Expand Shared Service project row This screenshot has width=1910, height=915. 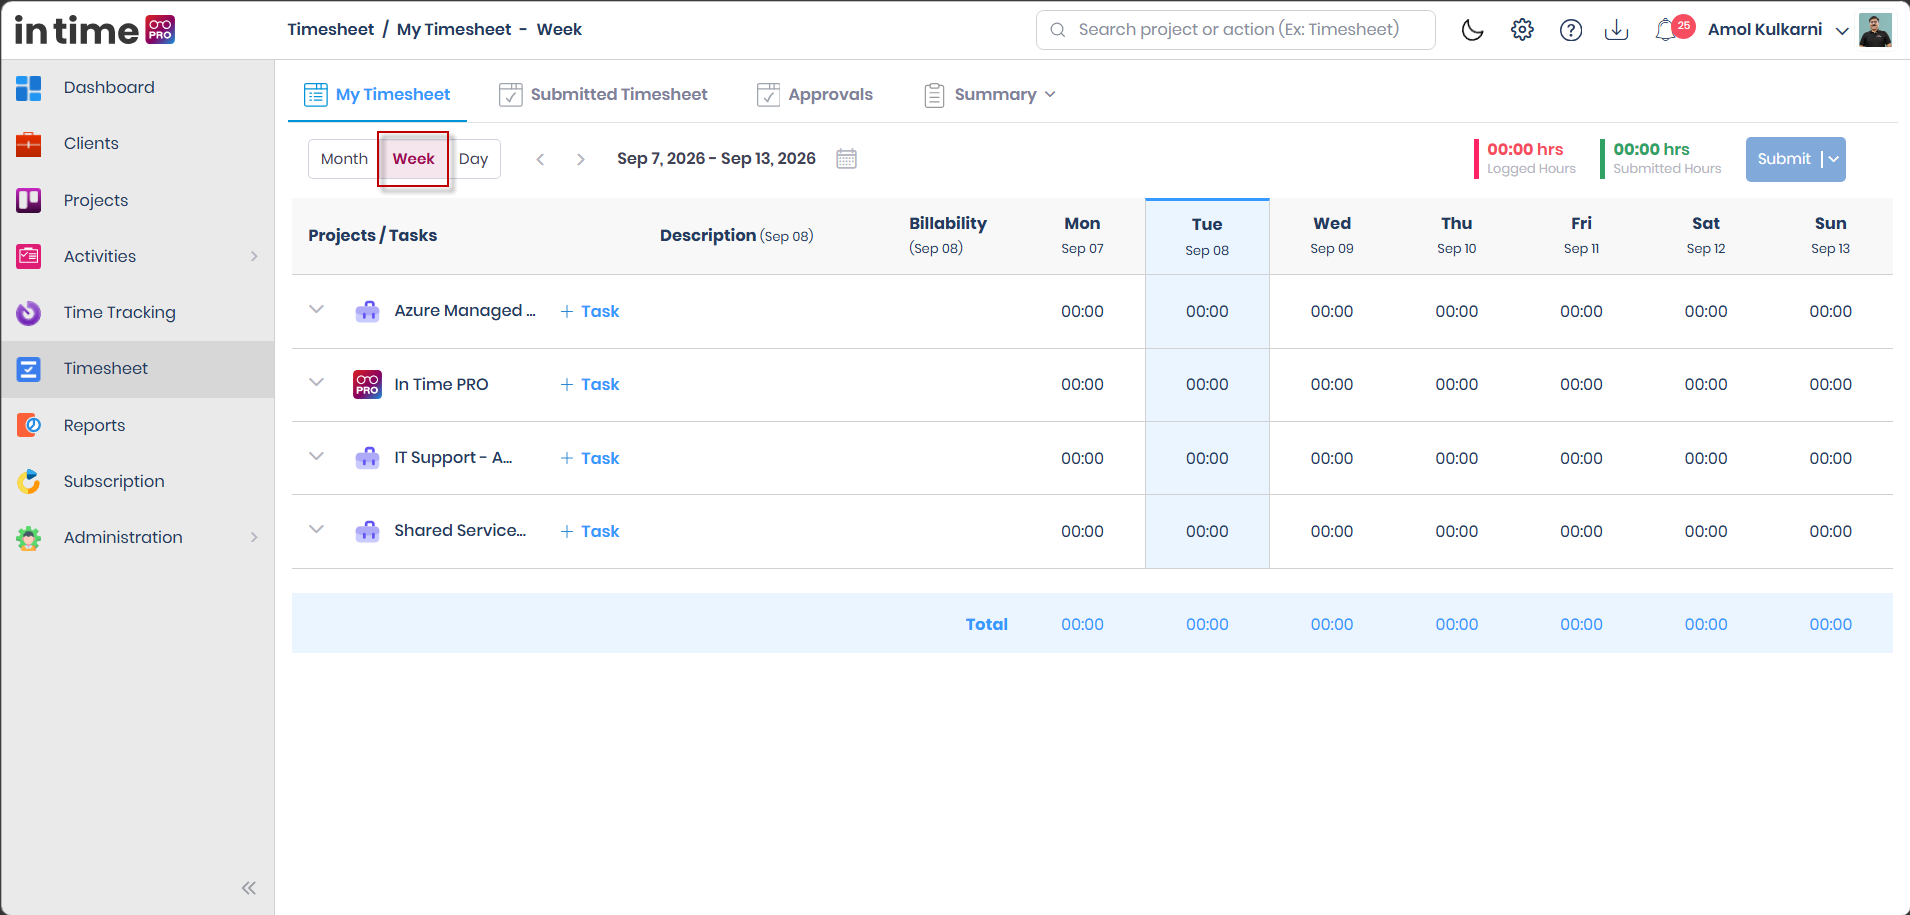(x=316, y=529)
